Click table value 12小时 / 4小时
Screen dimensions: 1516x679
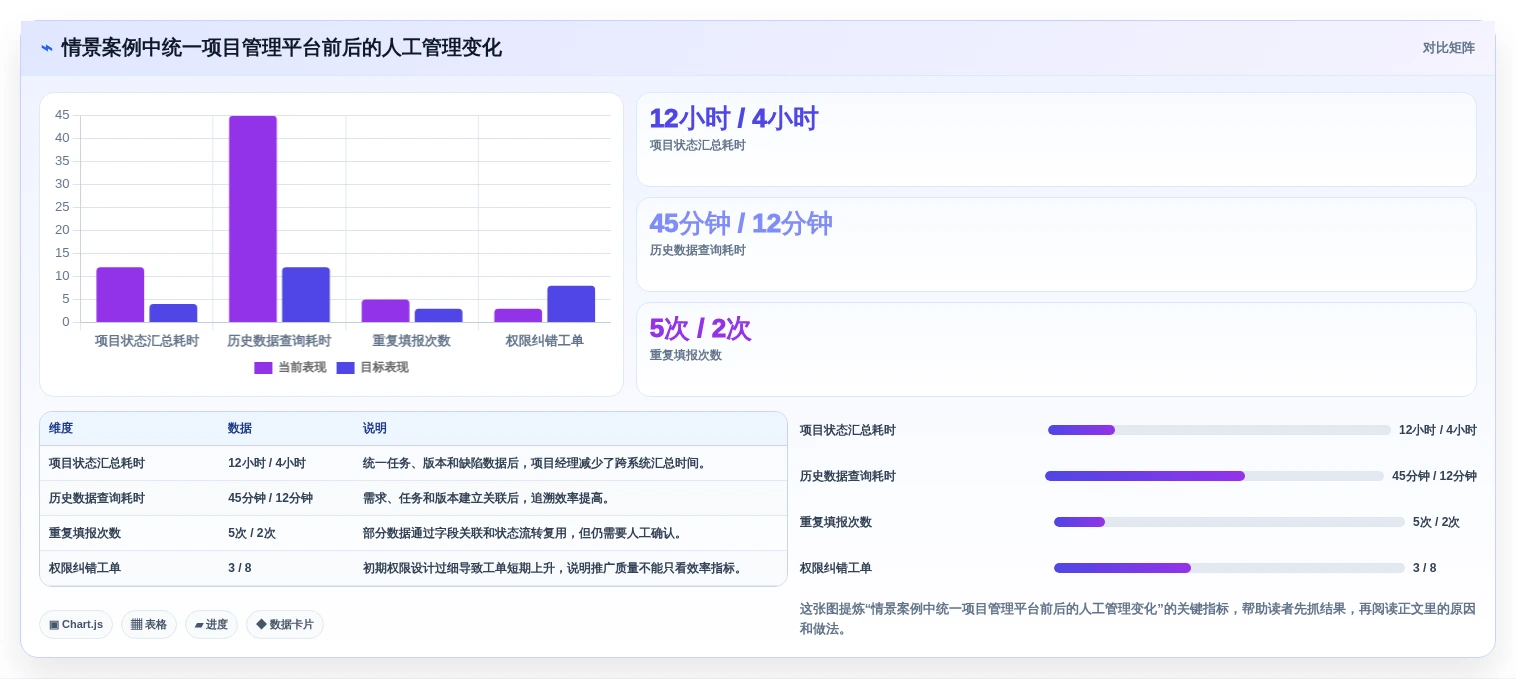pos(267,463)
